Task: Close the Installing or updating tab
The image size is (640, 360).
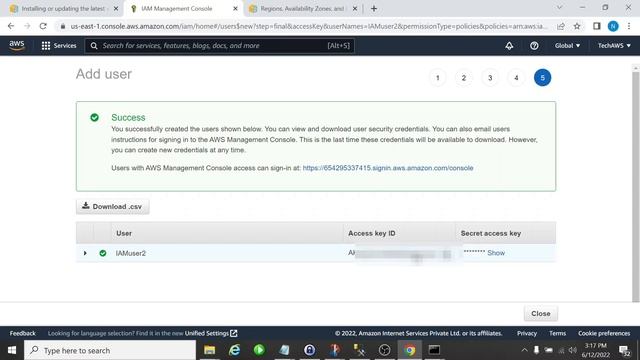Action: pyautogui.click(x=116, y=9)
